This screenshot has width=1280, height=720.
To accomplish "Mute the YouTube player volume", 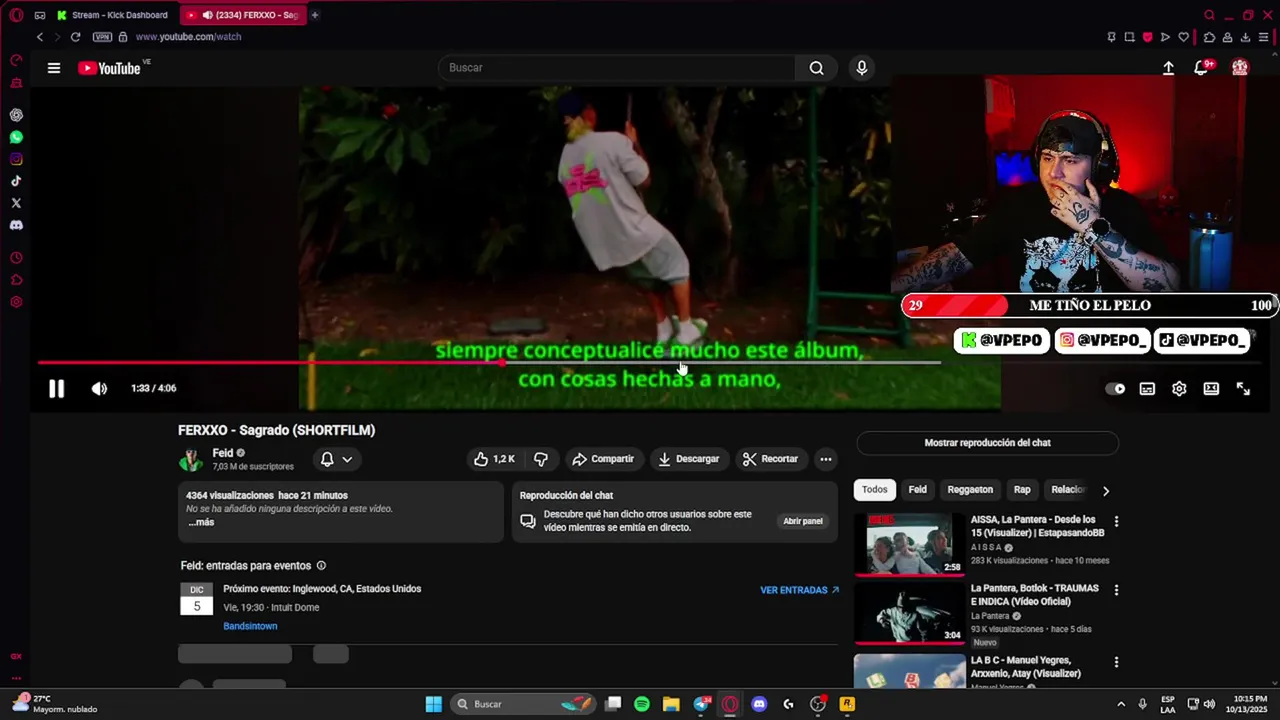I will [x=99, y=389].
